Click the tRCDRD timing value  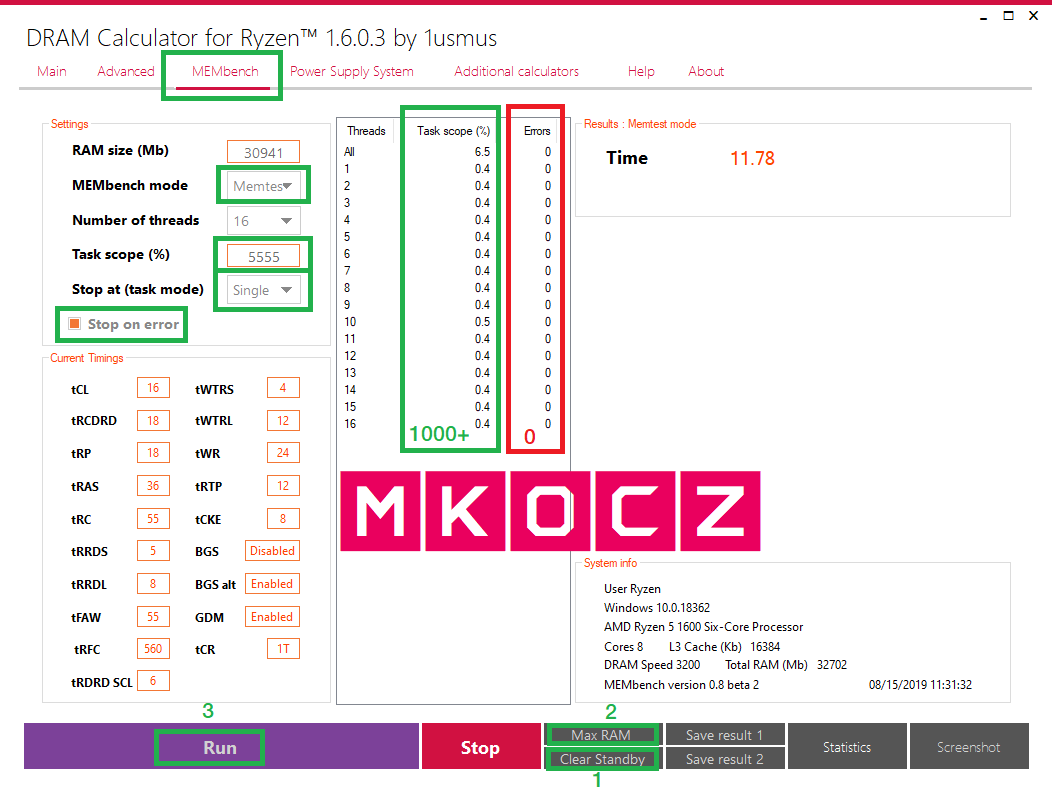click(153, 420)
